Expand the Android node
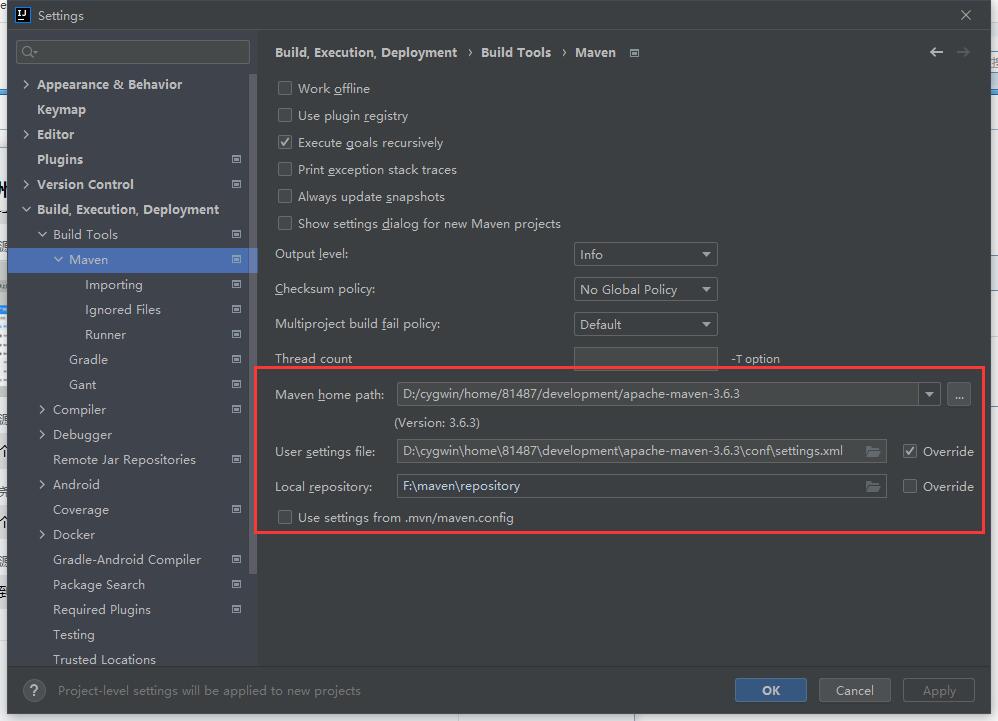 click(x=42, y=484)
